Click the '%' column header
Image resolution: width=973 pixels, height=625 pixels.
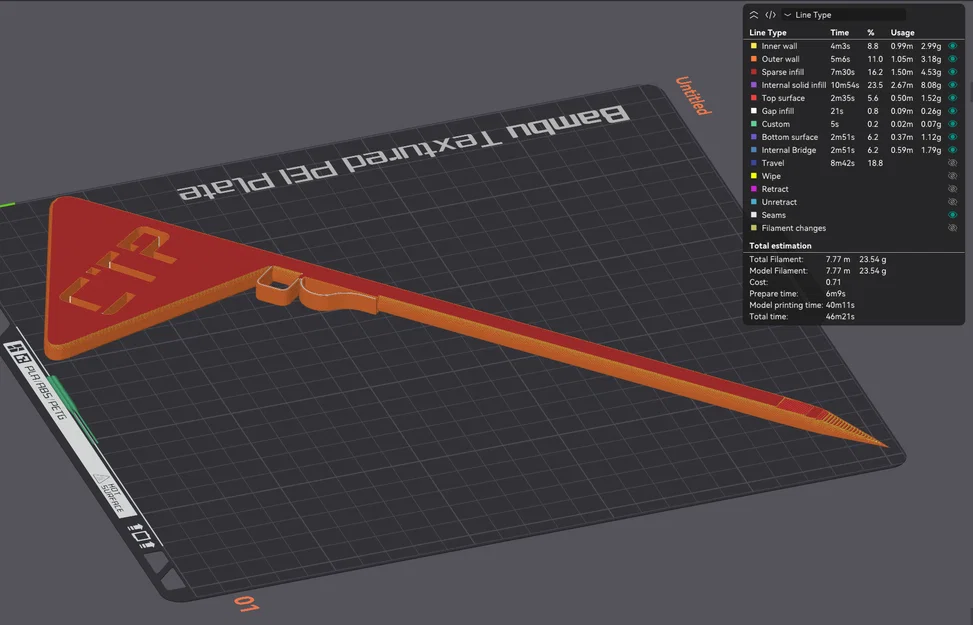point(871,32)
